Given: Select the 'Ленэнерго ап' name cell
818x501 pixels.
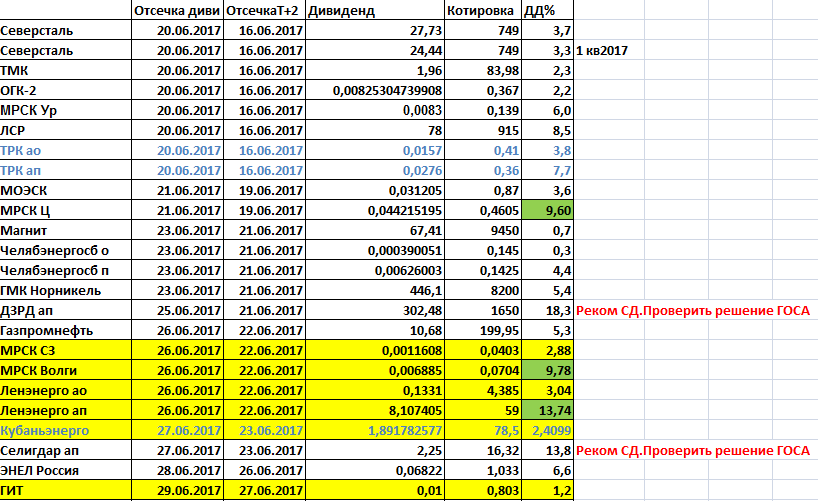Looking at the screenshot, I should coord(66,410).
